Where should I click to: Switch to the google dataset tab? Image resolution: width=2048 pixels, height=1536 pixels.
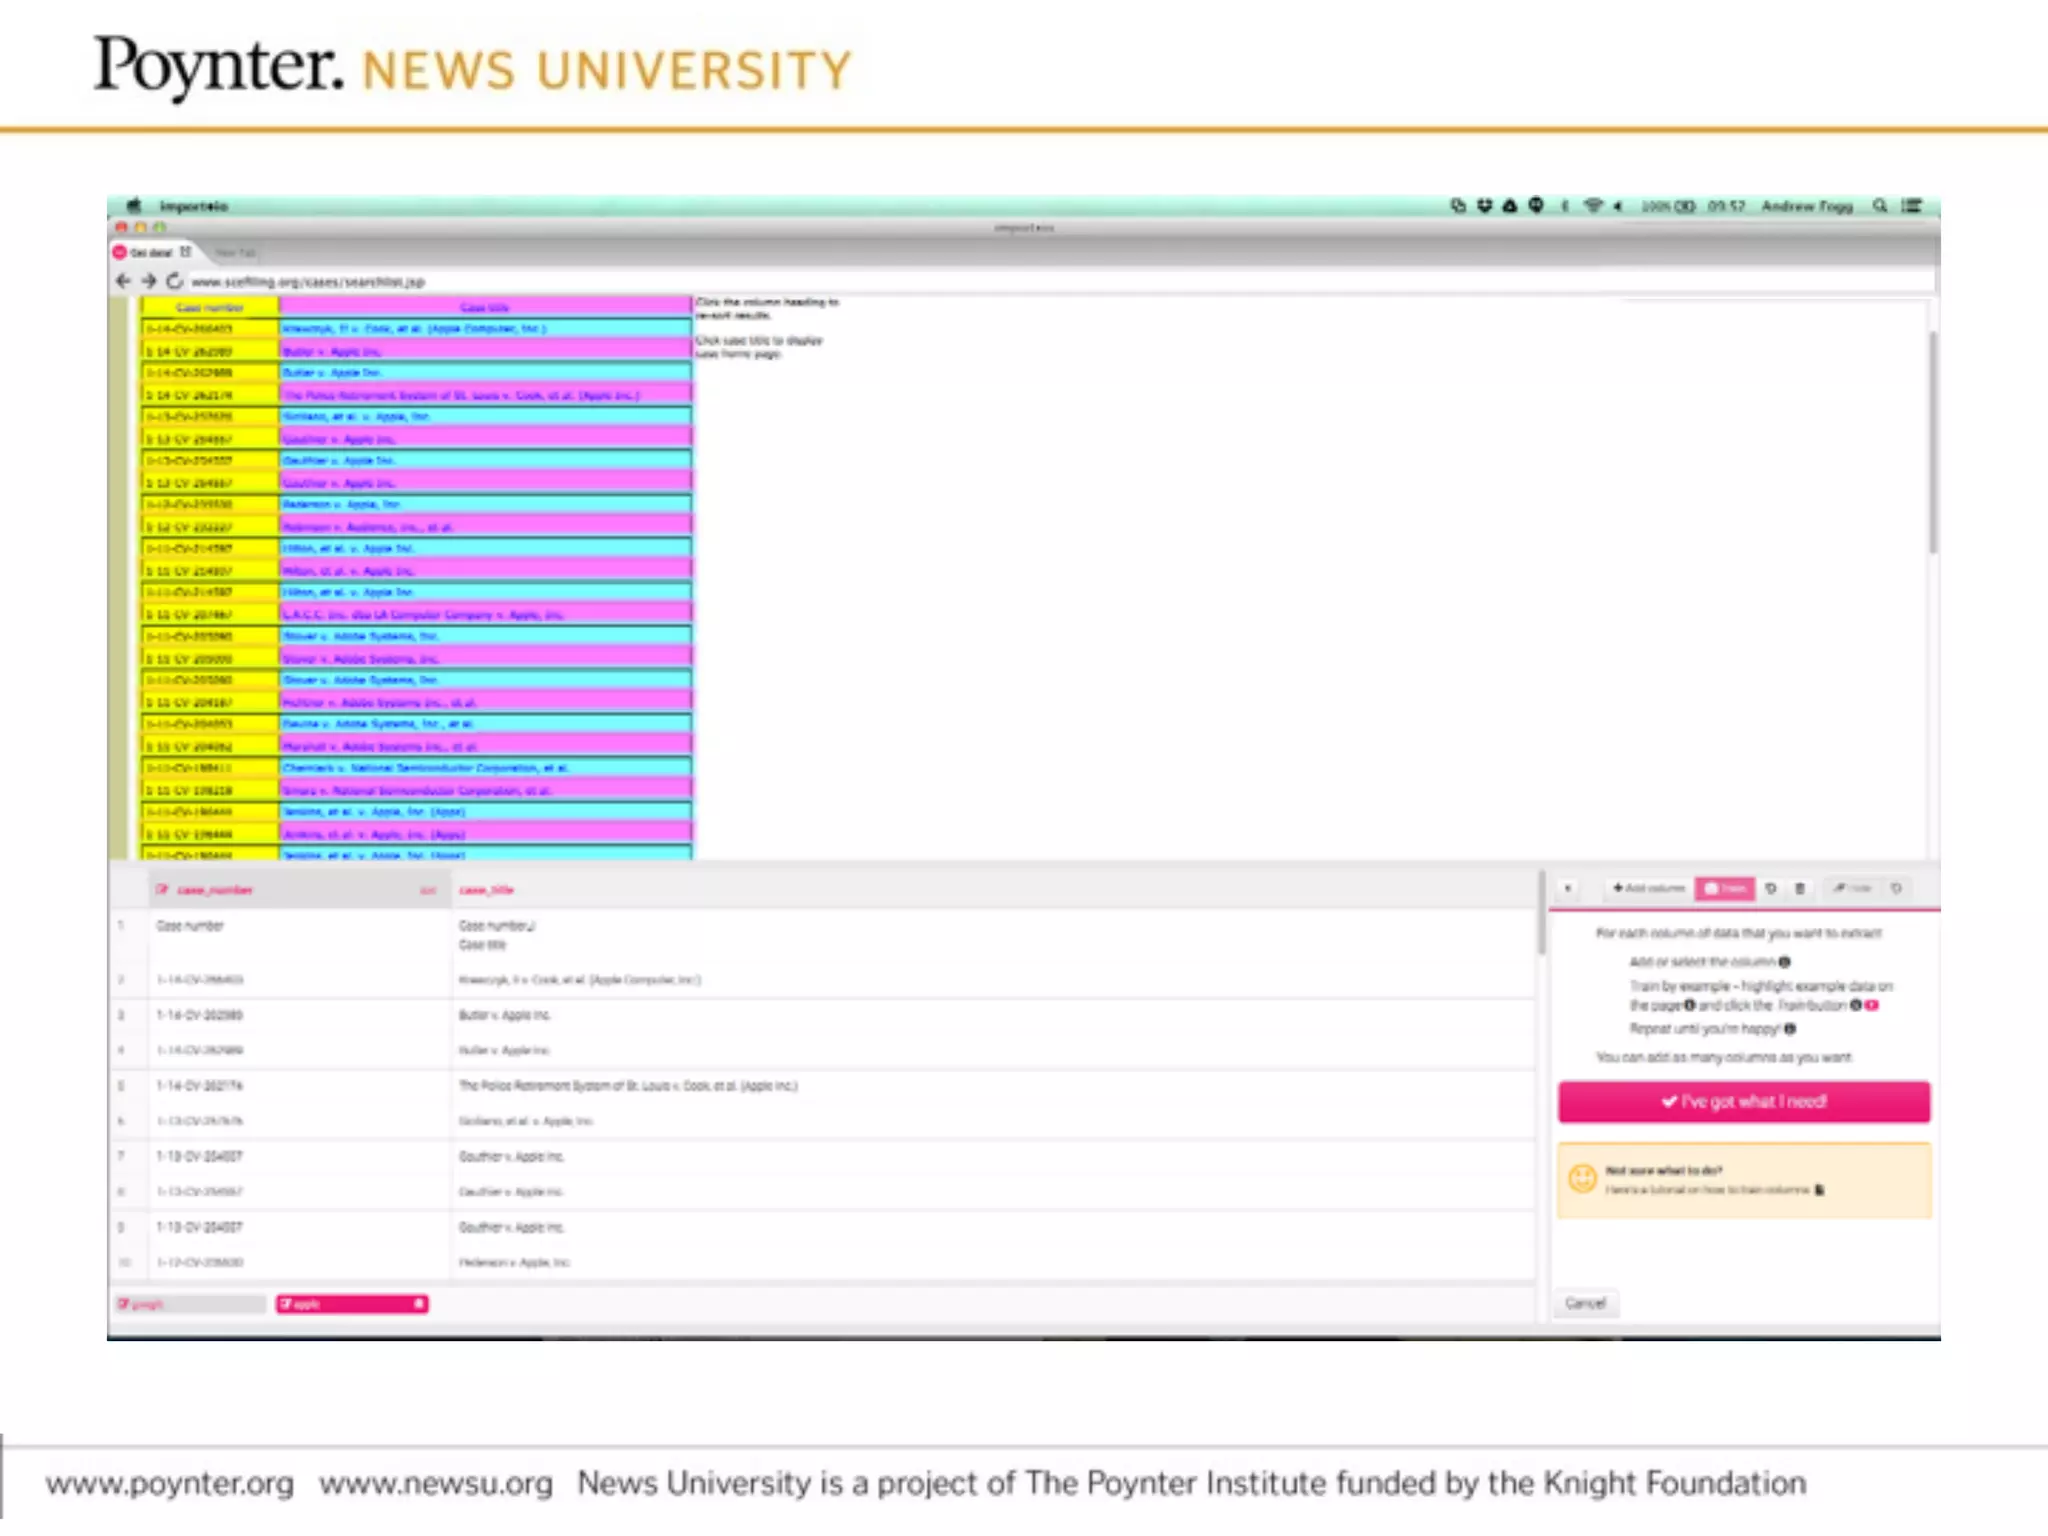click(190, 1304)
